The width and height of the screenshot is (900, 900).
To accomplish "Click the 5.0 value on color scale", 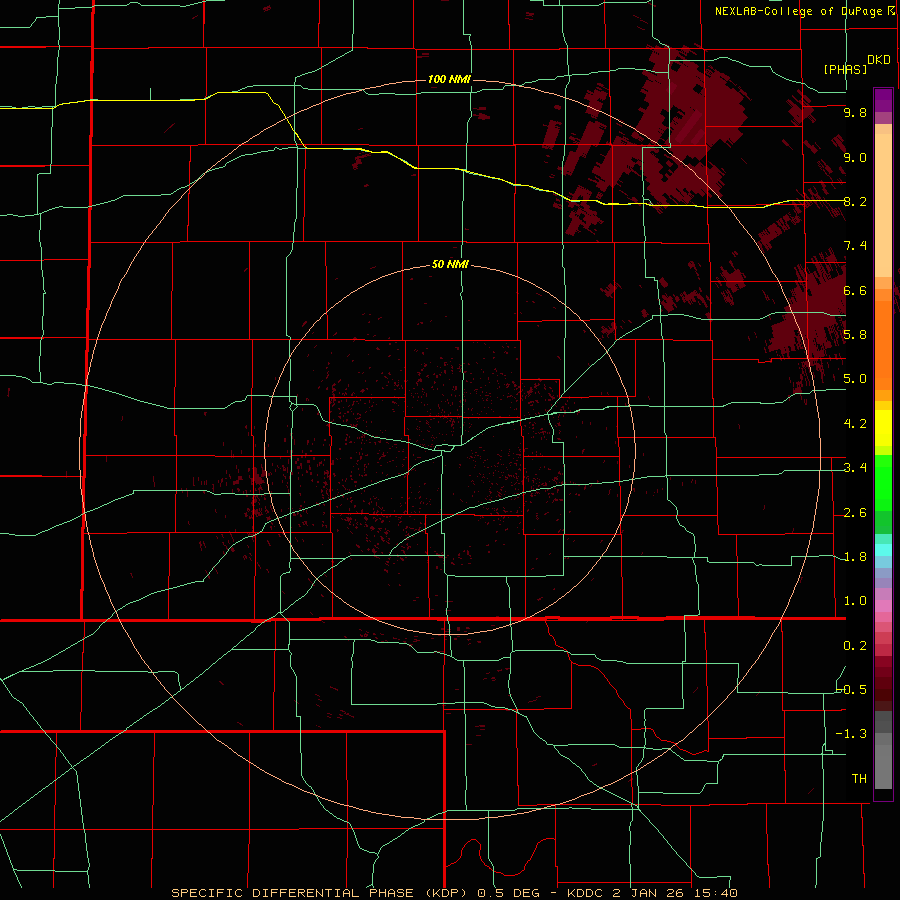I will pyautogui.click(x=855, y=379).
